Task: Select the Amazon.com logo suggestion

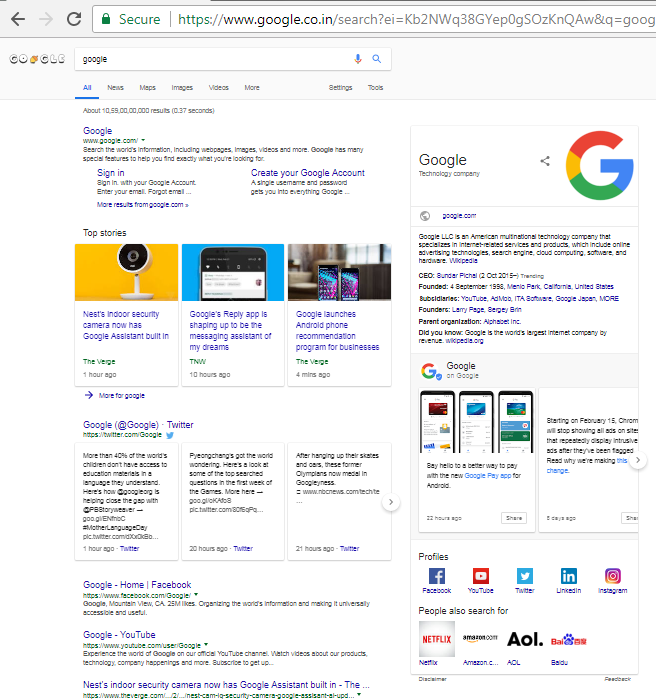Action: 480,639
